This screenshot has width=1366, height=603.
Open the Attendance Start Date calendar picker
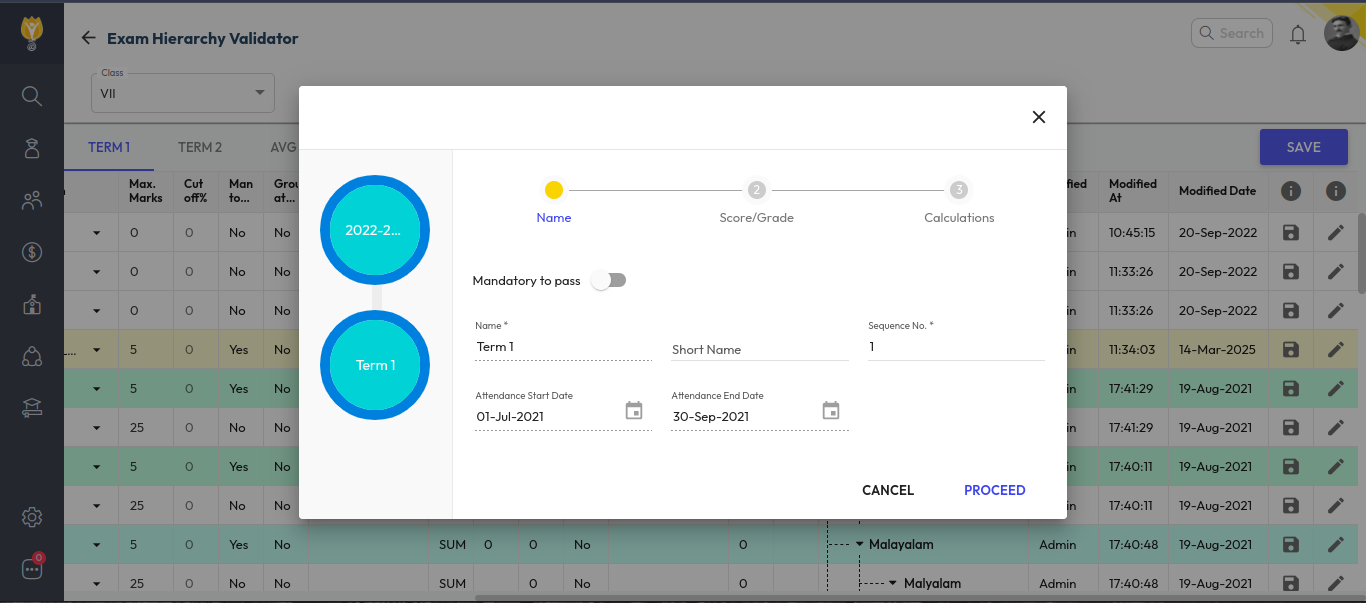tap(634, 411)
